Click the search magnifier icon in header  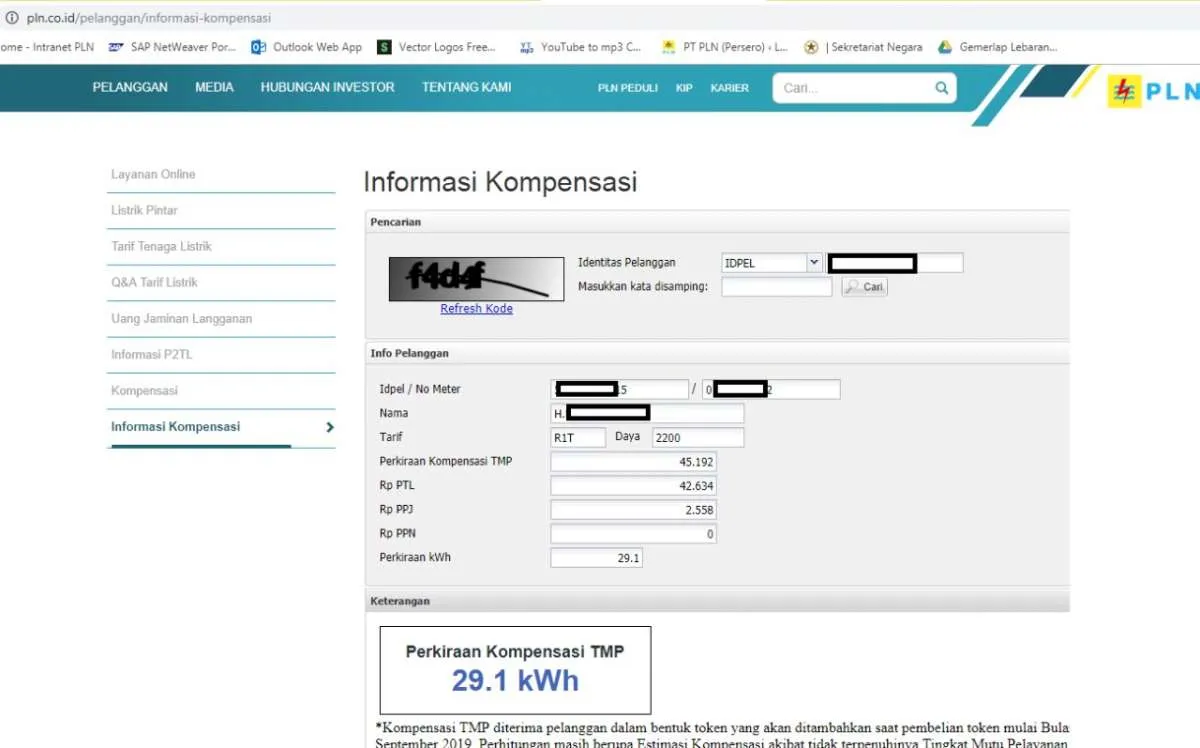(941, 88)
